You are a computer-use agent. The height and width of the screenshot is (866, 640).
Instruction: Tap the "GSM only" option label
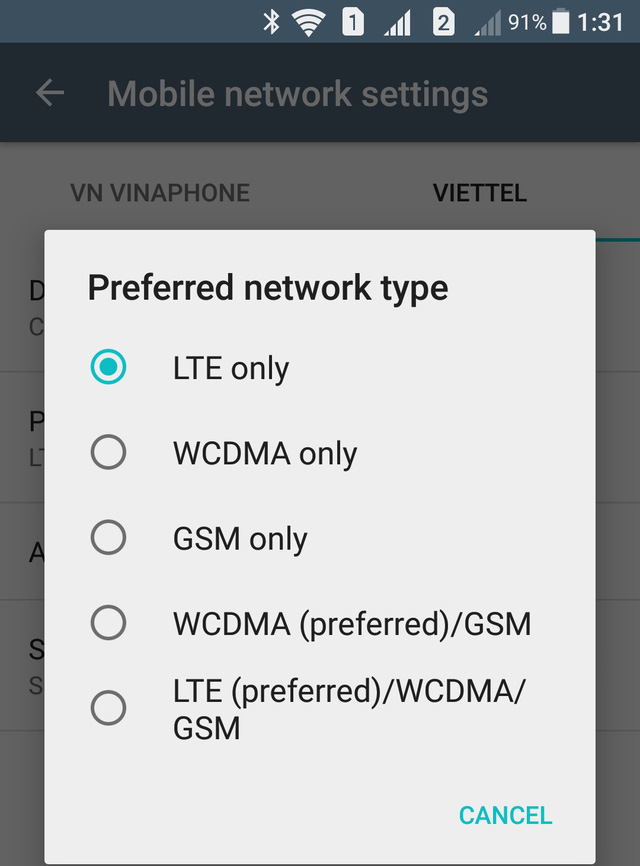point(240,539)
